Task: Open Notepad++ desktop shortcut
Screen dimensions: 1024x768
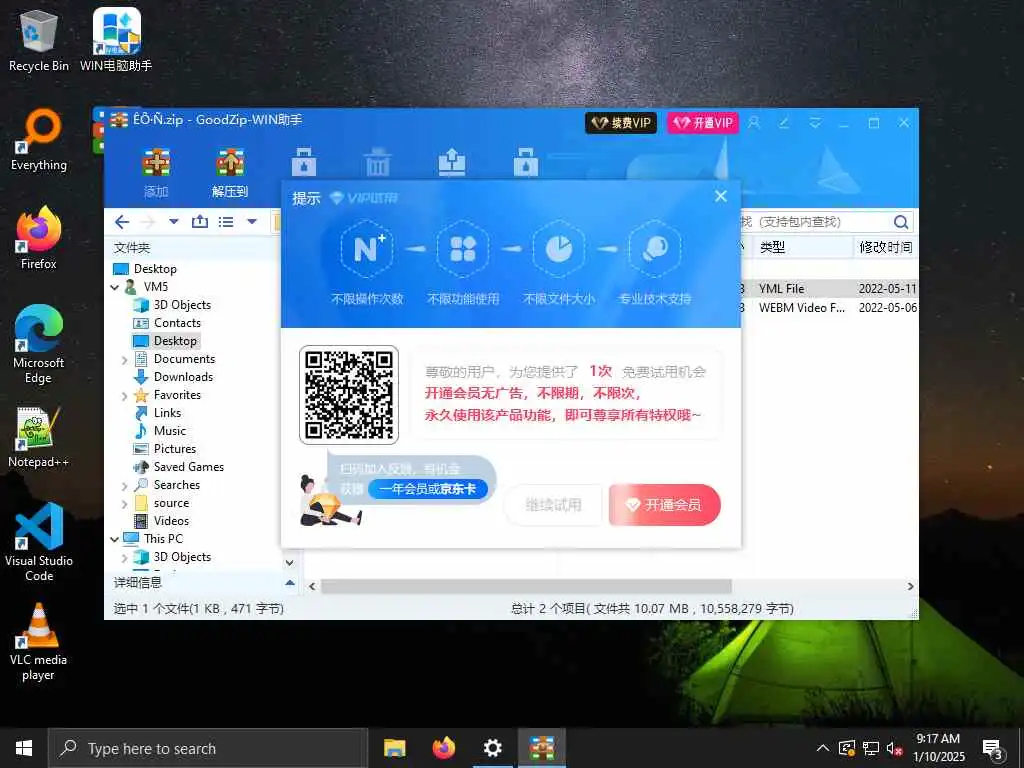Action: pos(39,437)
